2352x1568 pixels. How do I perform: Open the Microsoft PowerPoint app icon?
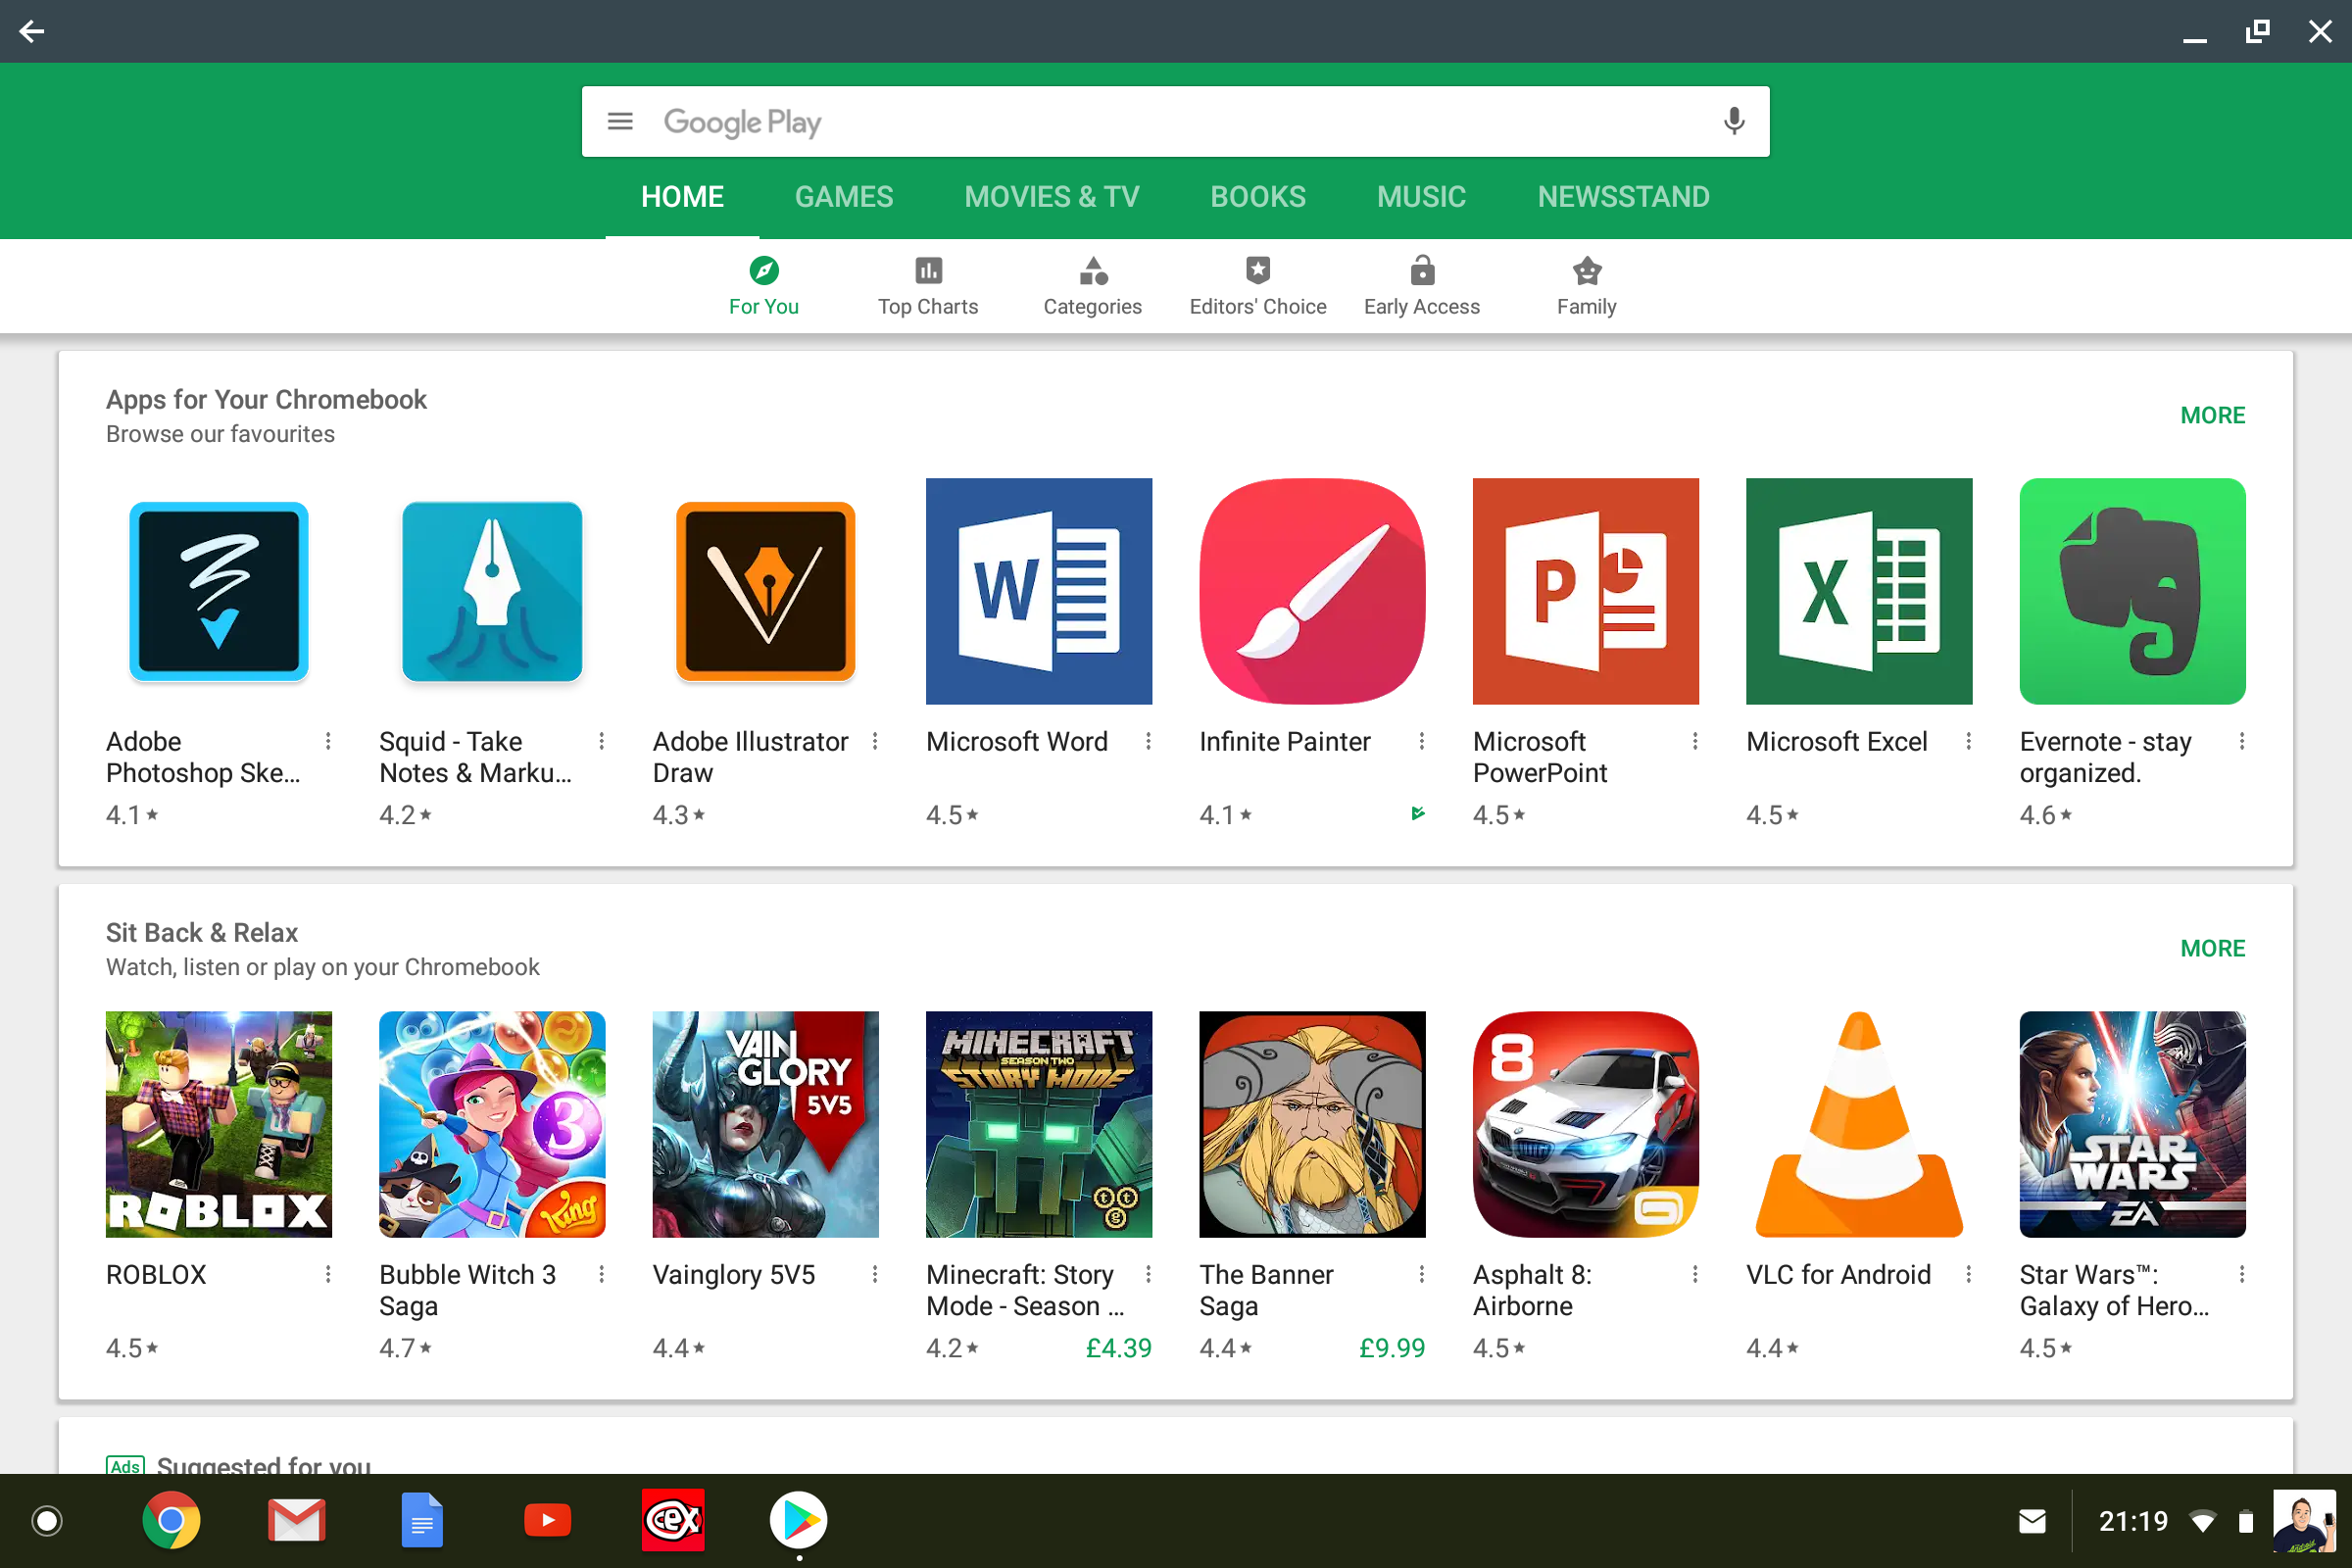(x=1586, y=591)
